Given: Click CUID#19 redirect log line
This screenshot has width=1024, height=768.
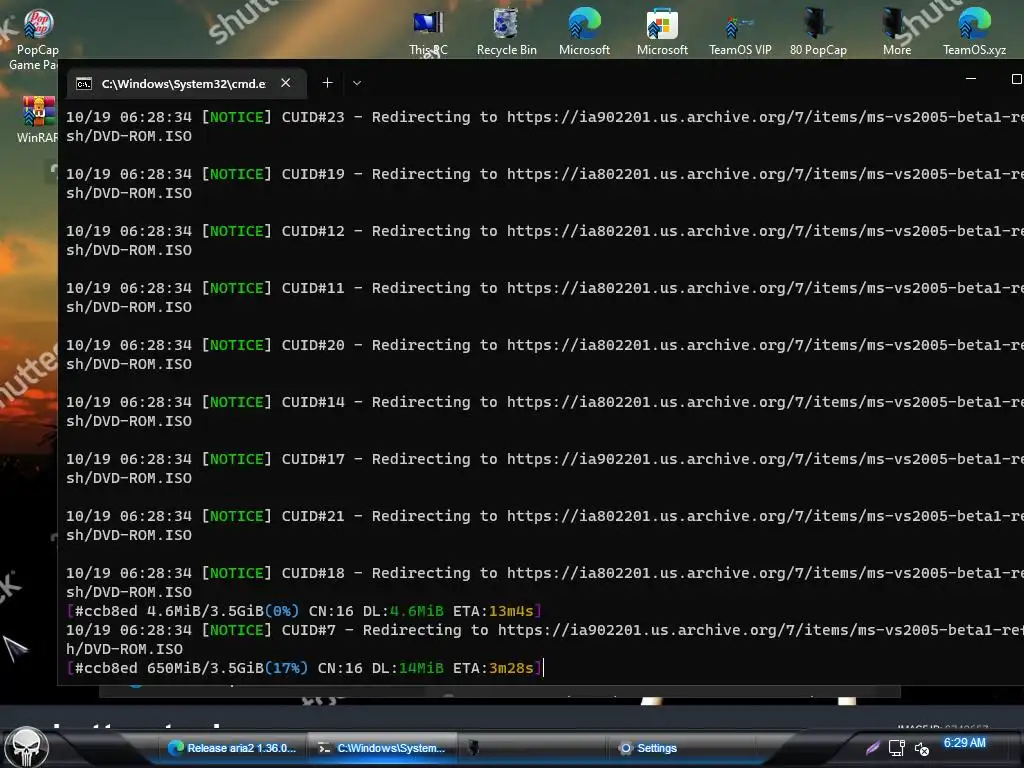Looking at the screenshot, I should click(x=545, y=184).
